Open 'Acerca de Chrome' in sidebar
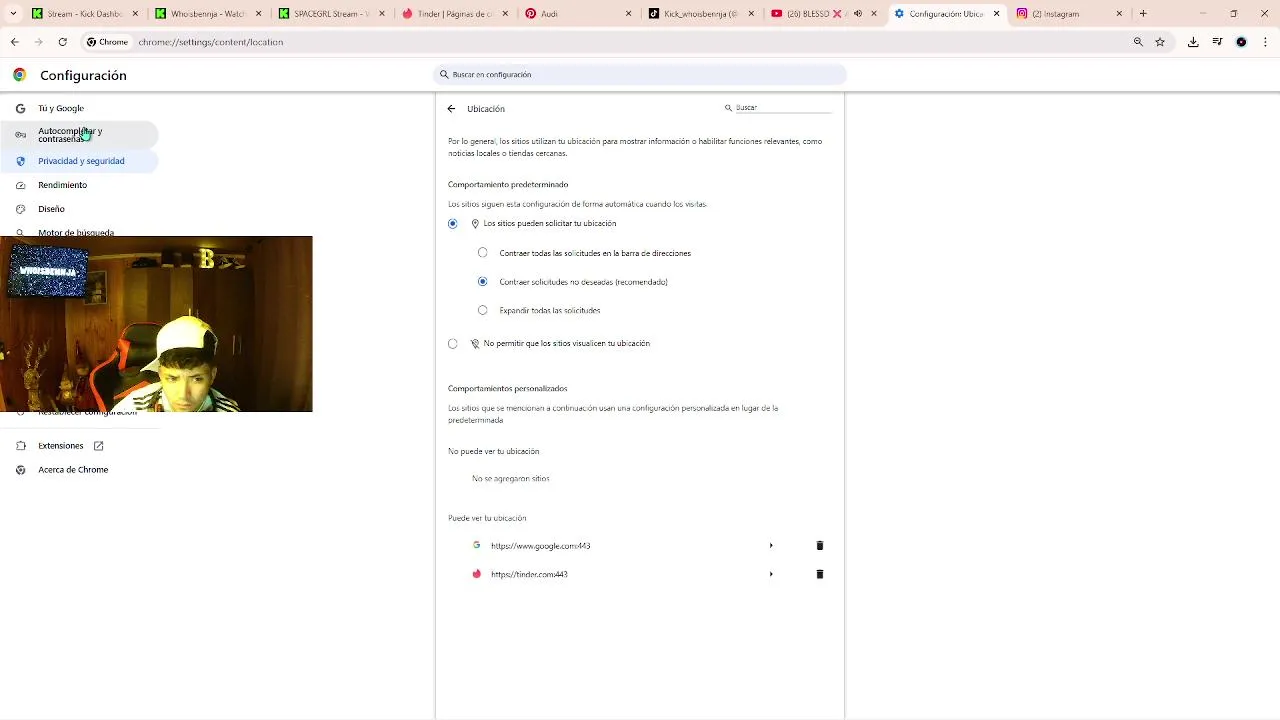 coord(73,470)
